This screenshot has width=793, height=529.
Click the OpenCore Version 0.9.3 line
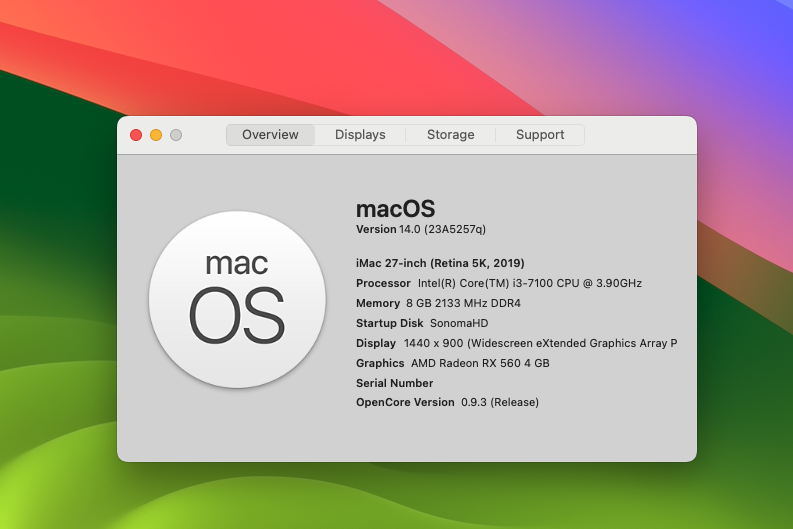tap(447, 402)
